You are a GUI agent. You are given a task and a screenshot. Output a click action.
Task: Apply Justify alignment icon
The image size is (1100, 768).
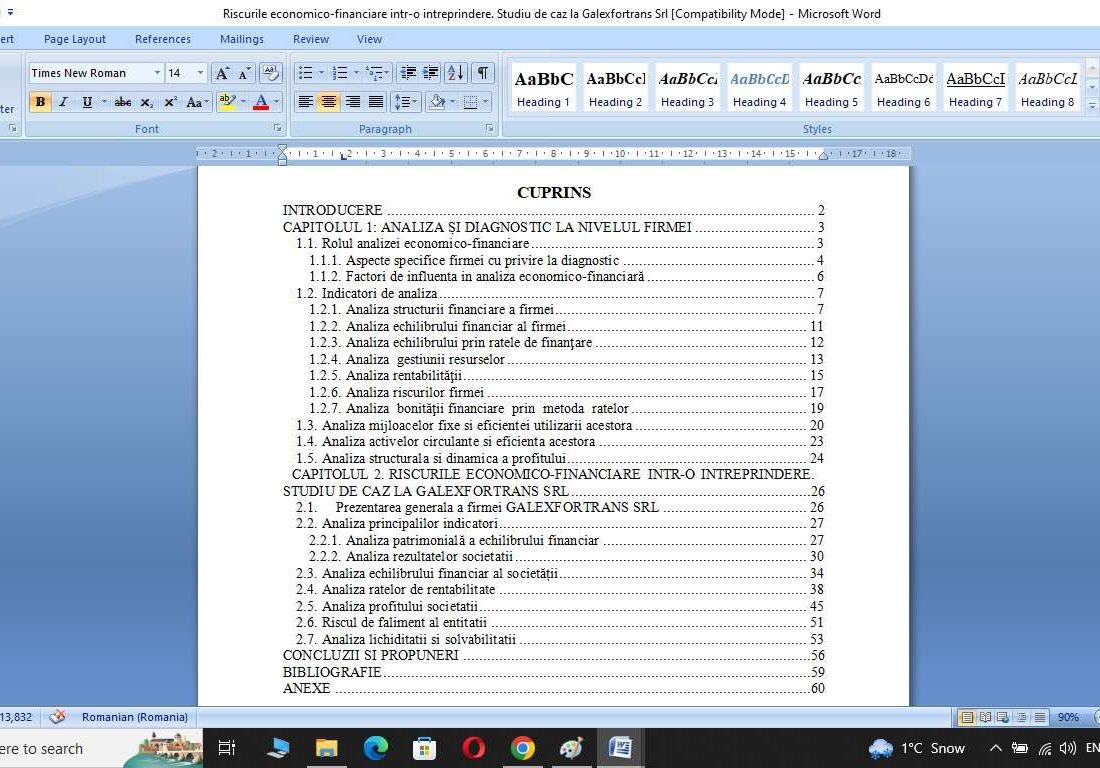tap(376, 102)
